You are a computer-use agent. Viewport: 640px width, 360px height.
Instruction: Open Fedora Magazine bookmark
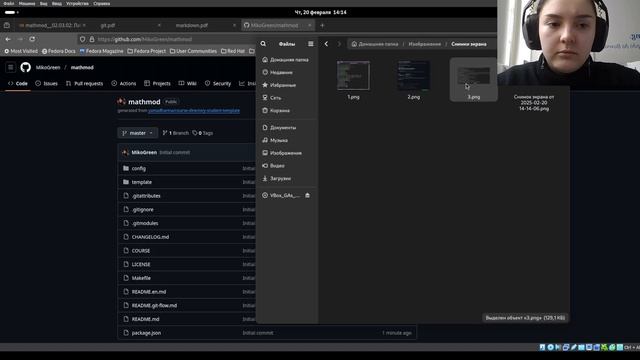click(101, 51)
